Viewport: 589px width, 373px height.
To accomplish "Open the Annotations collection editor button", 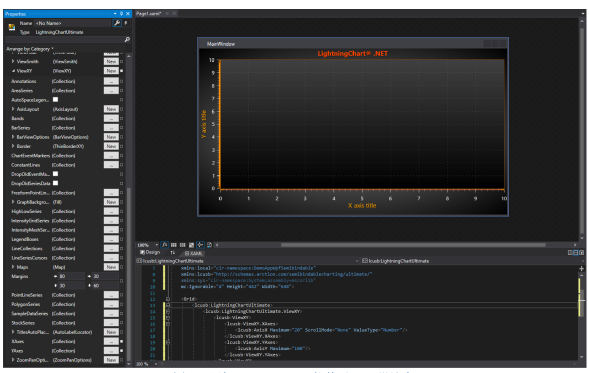I will (x=111, y=81).
